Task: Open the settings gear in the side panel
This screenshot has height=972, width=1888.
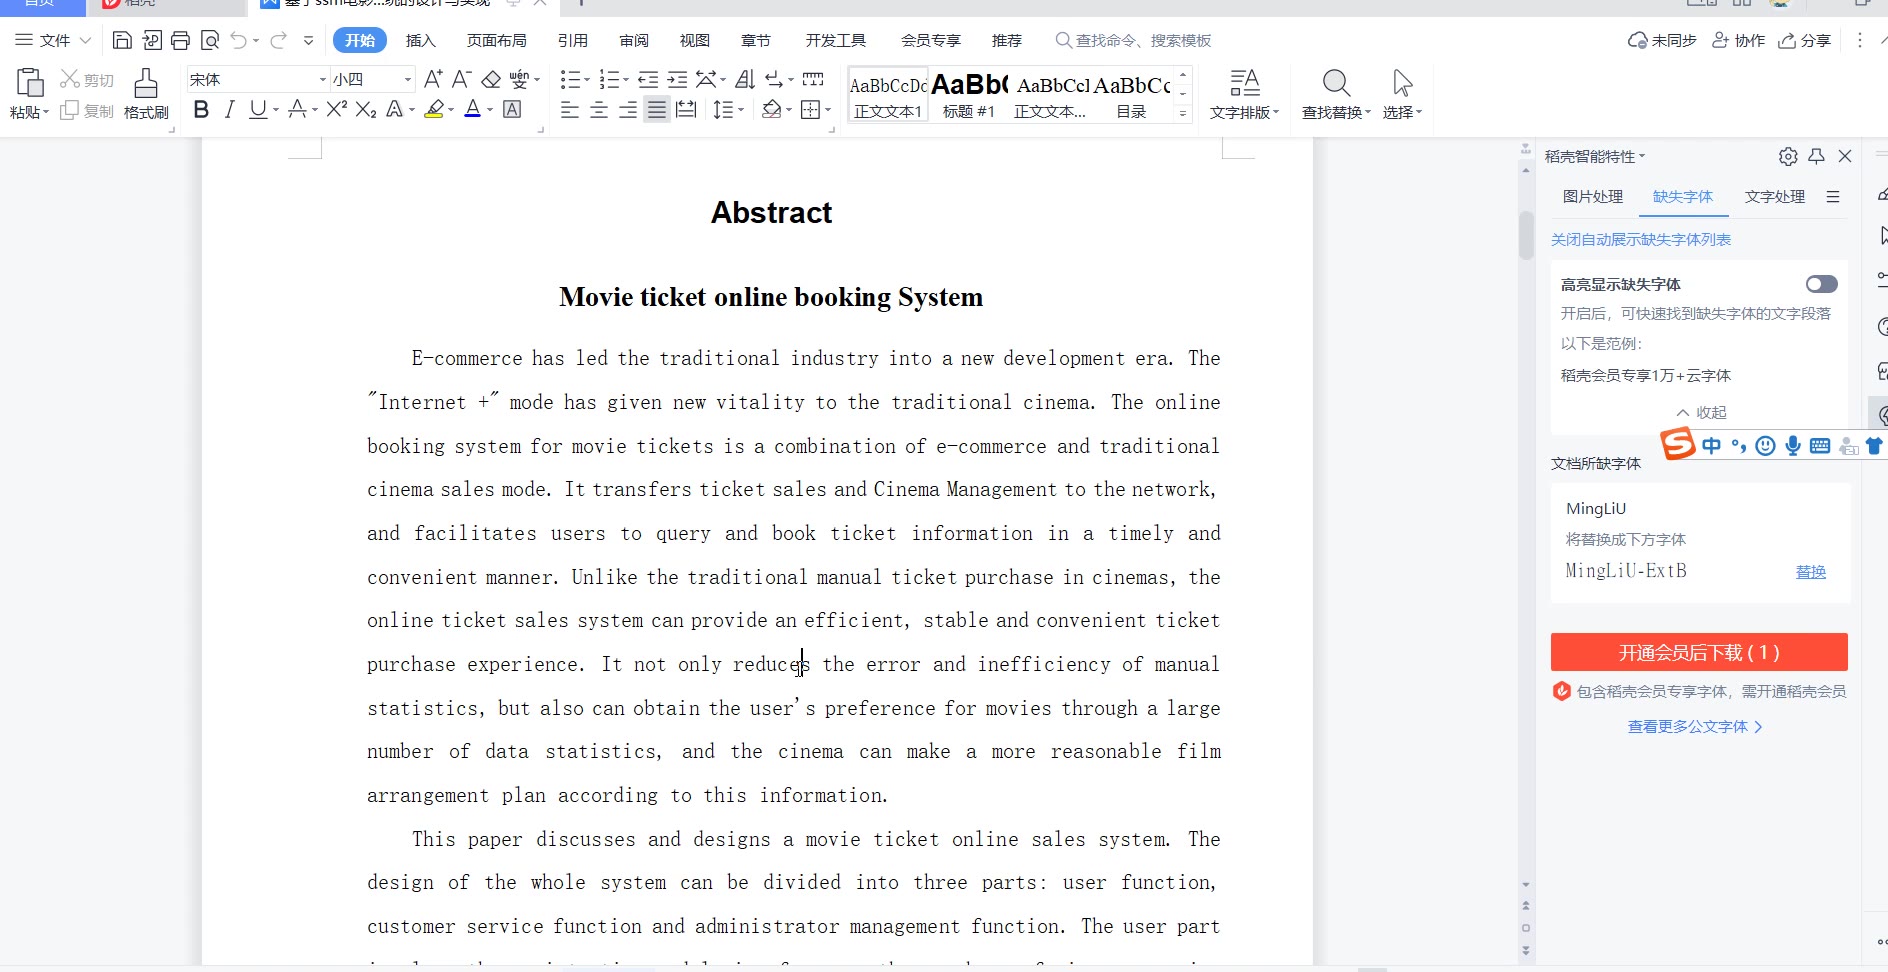Action: click(x=1788, y=156)
